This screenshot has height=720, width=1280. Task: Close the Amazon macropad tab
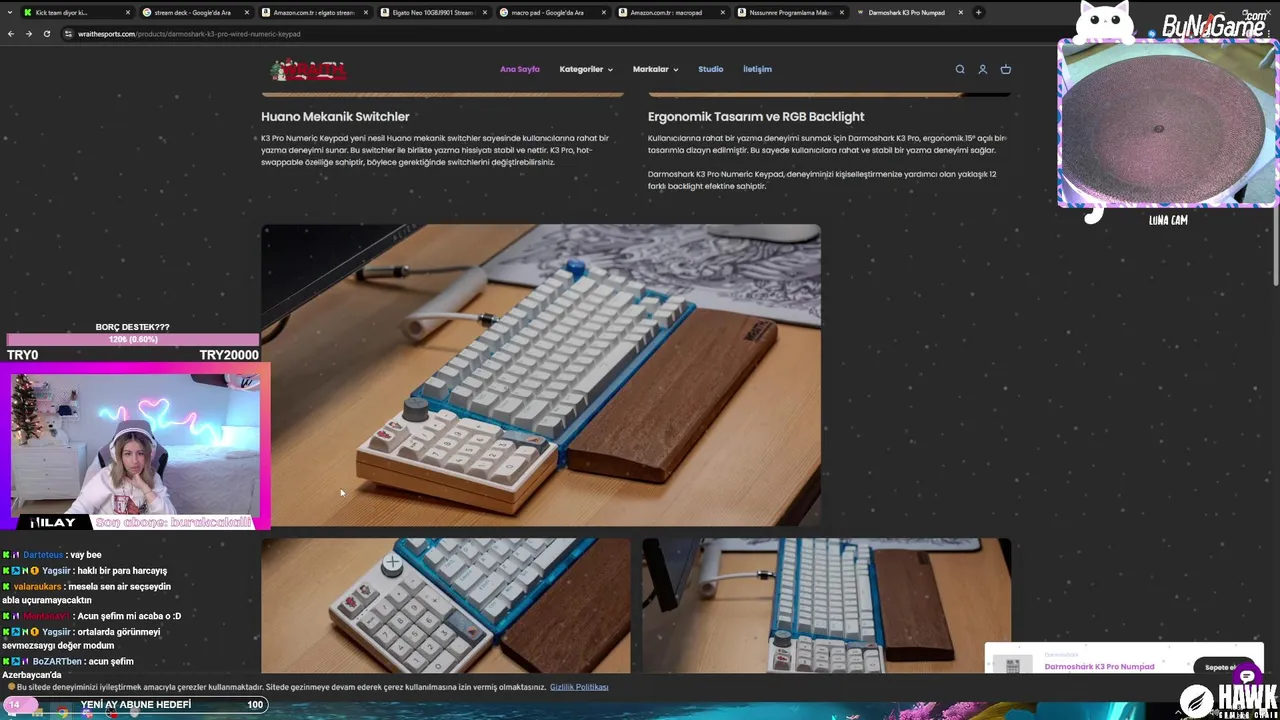(723, 13)
